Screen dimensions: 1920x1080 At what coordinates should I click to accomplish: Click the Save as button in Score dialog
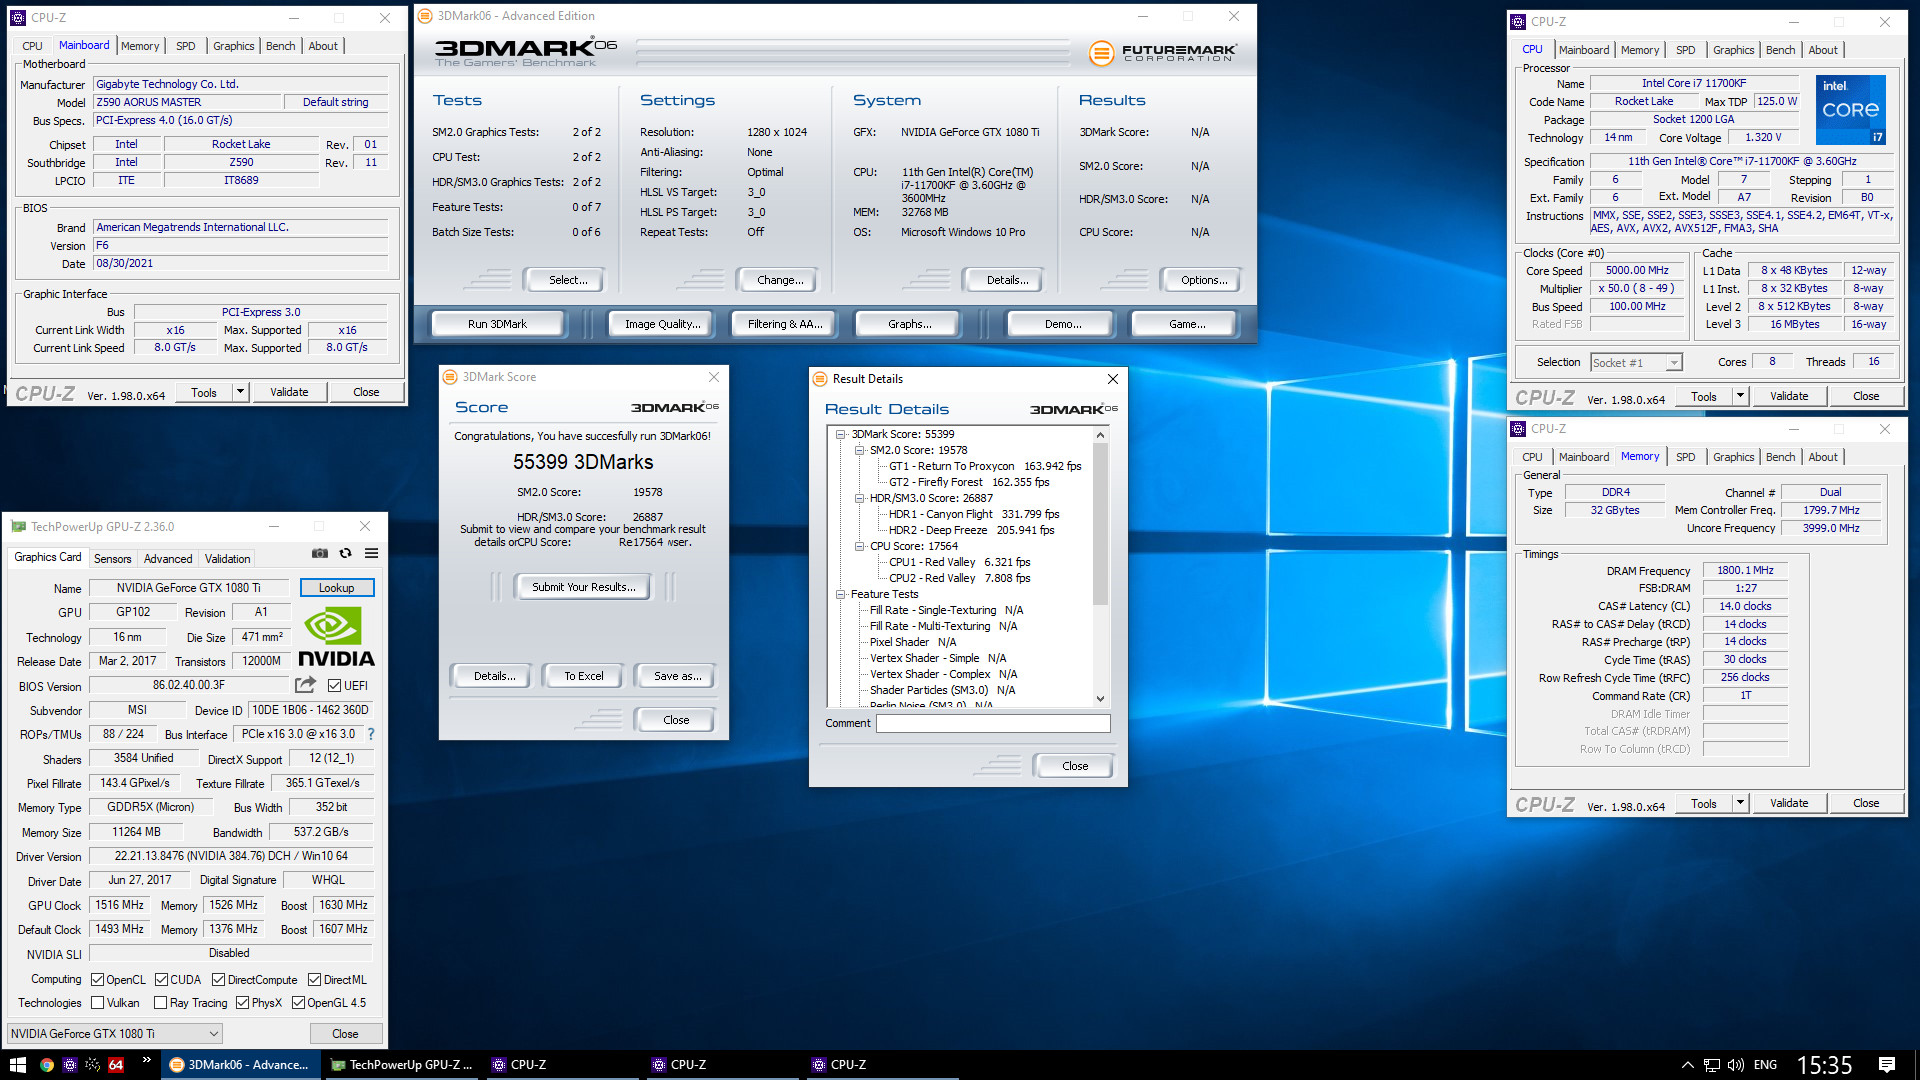pyautogui.click(x=677, y=676)
